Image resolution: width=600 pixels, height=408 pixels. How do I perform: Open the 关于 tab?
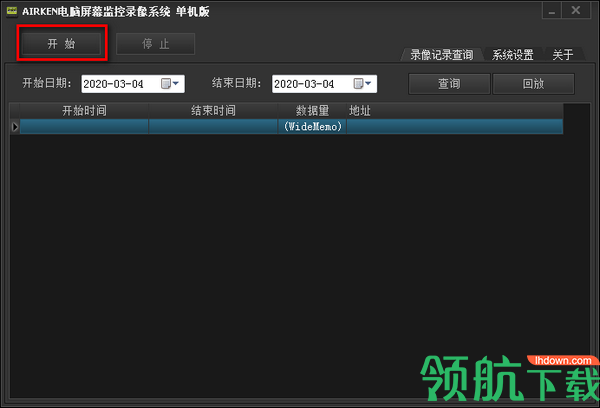(562, 55)
